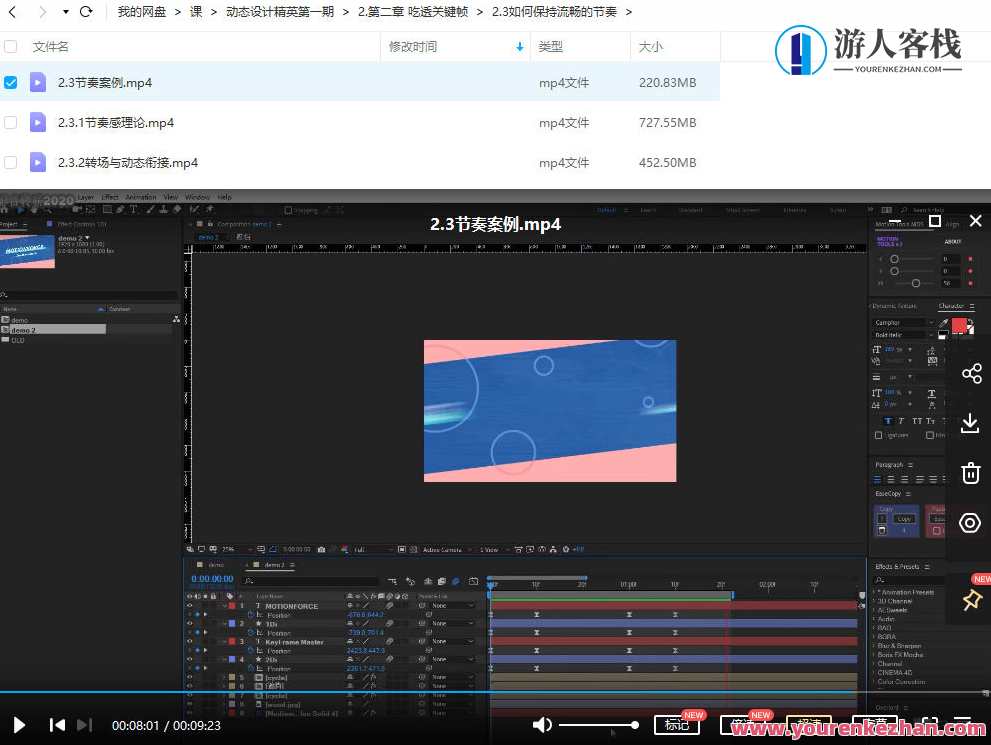The width and height of the screenshot is (991, 745).
Task: Uncheck the checkbox for 2.3节奏案例.mp4
Action: click(10, 82)
